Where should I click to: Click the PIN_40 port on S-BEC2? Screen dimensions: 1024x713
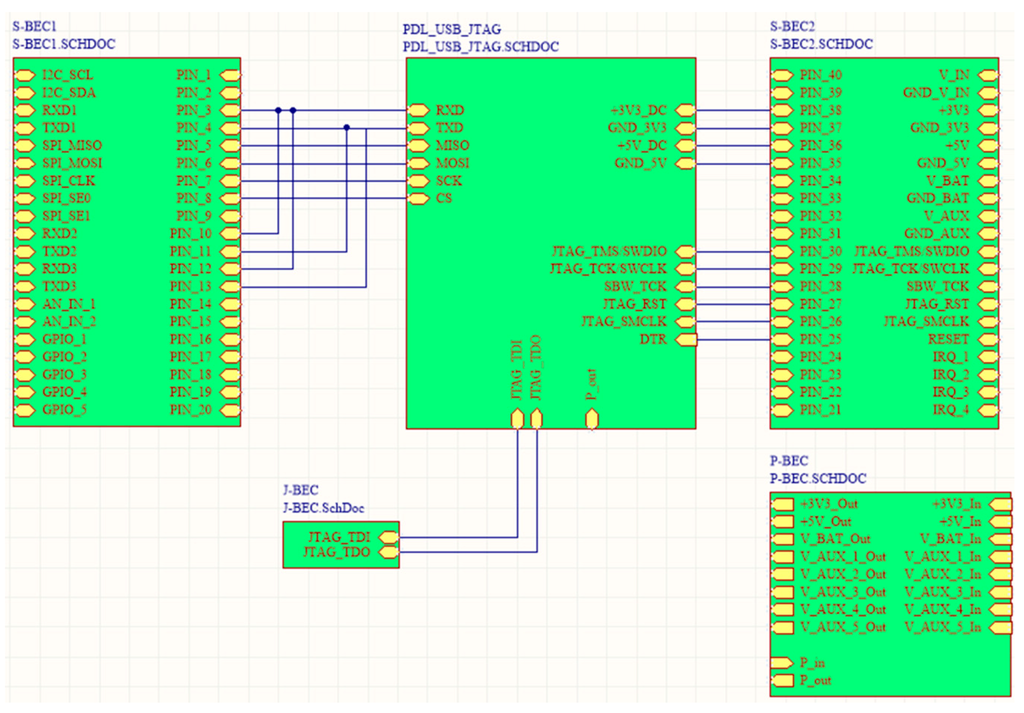click(x=781, y=75)
